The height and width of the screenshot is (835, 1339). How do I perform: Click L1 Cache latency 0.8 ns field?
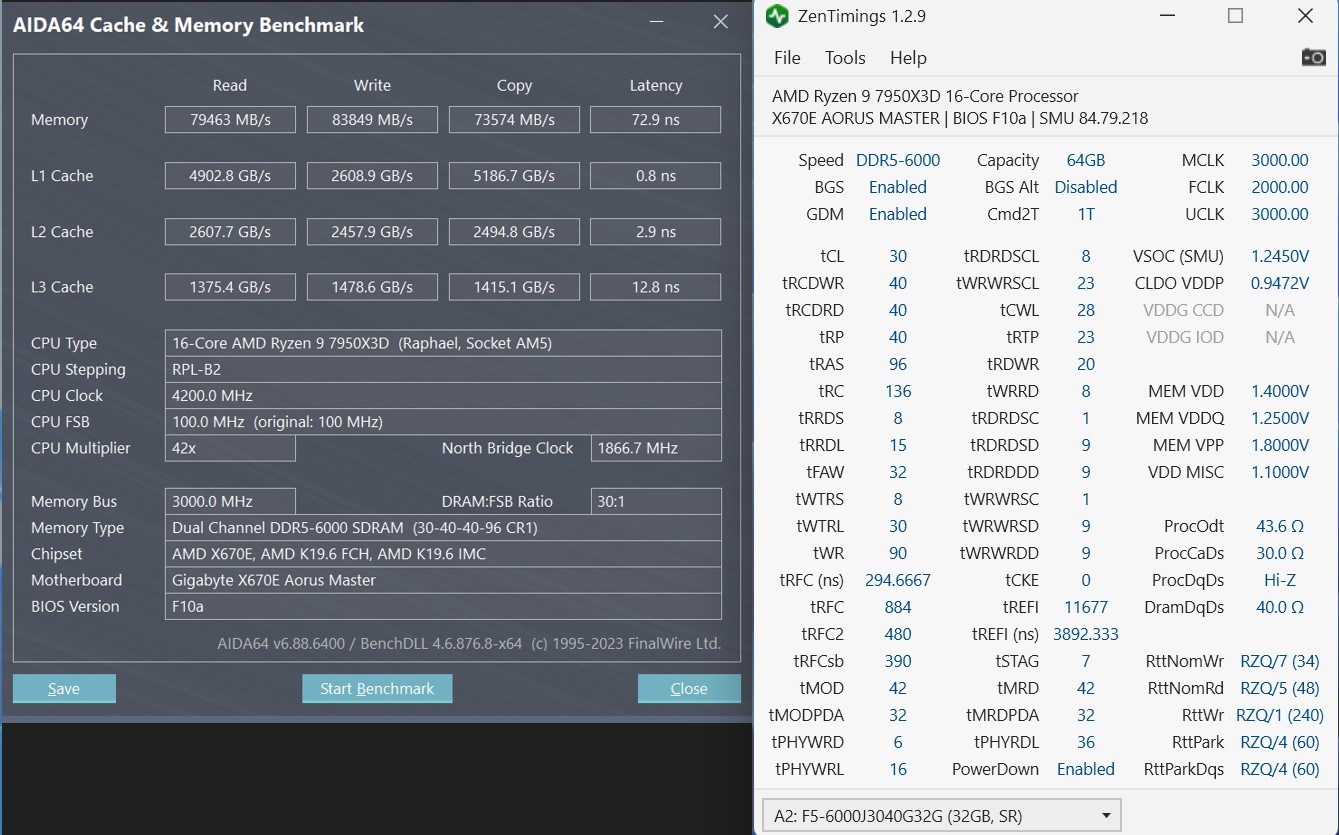click(x=656, y=176)
